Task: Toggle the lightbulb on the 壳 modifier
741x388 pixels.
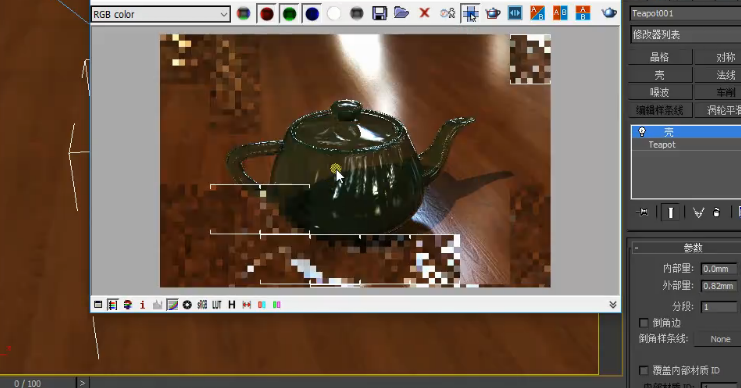Action: coord(642,132)
